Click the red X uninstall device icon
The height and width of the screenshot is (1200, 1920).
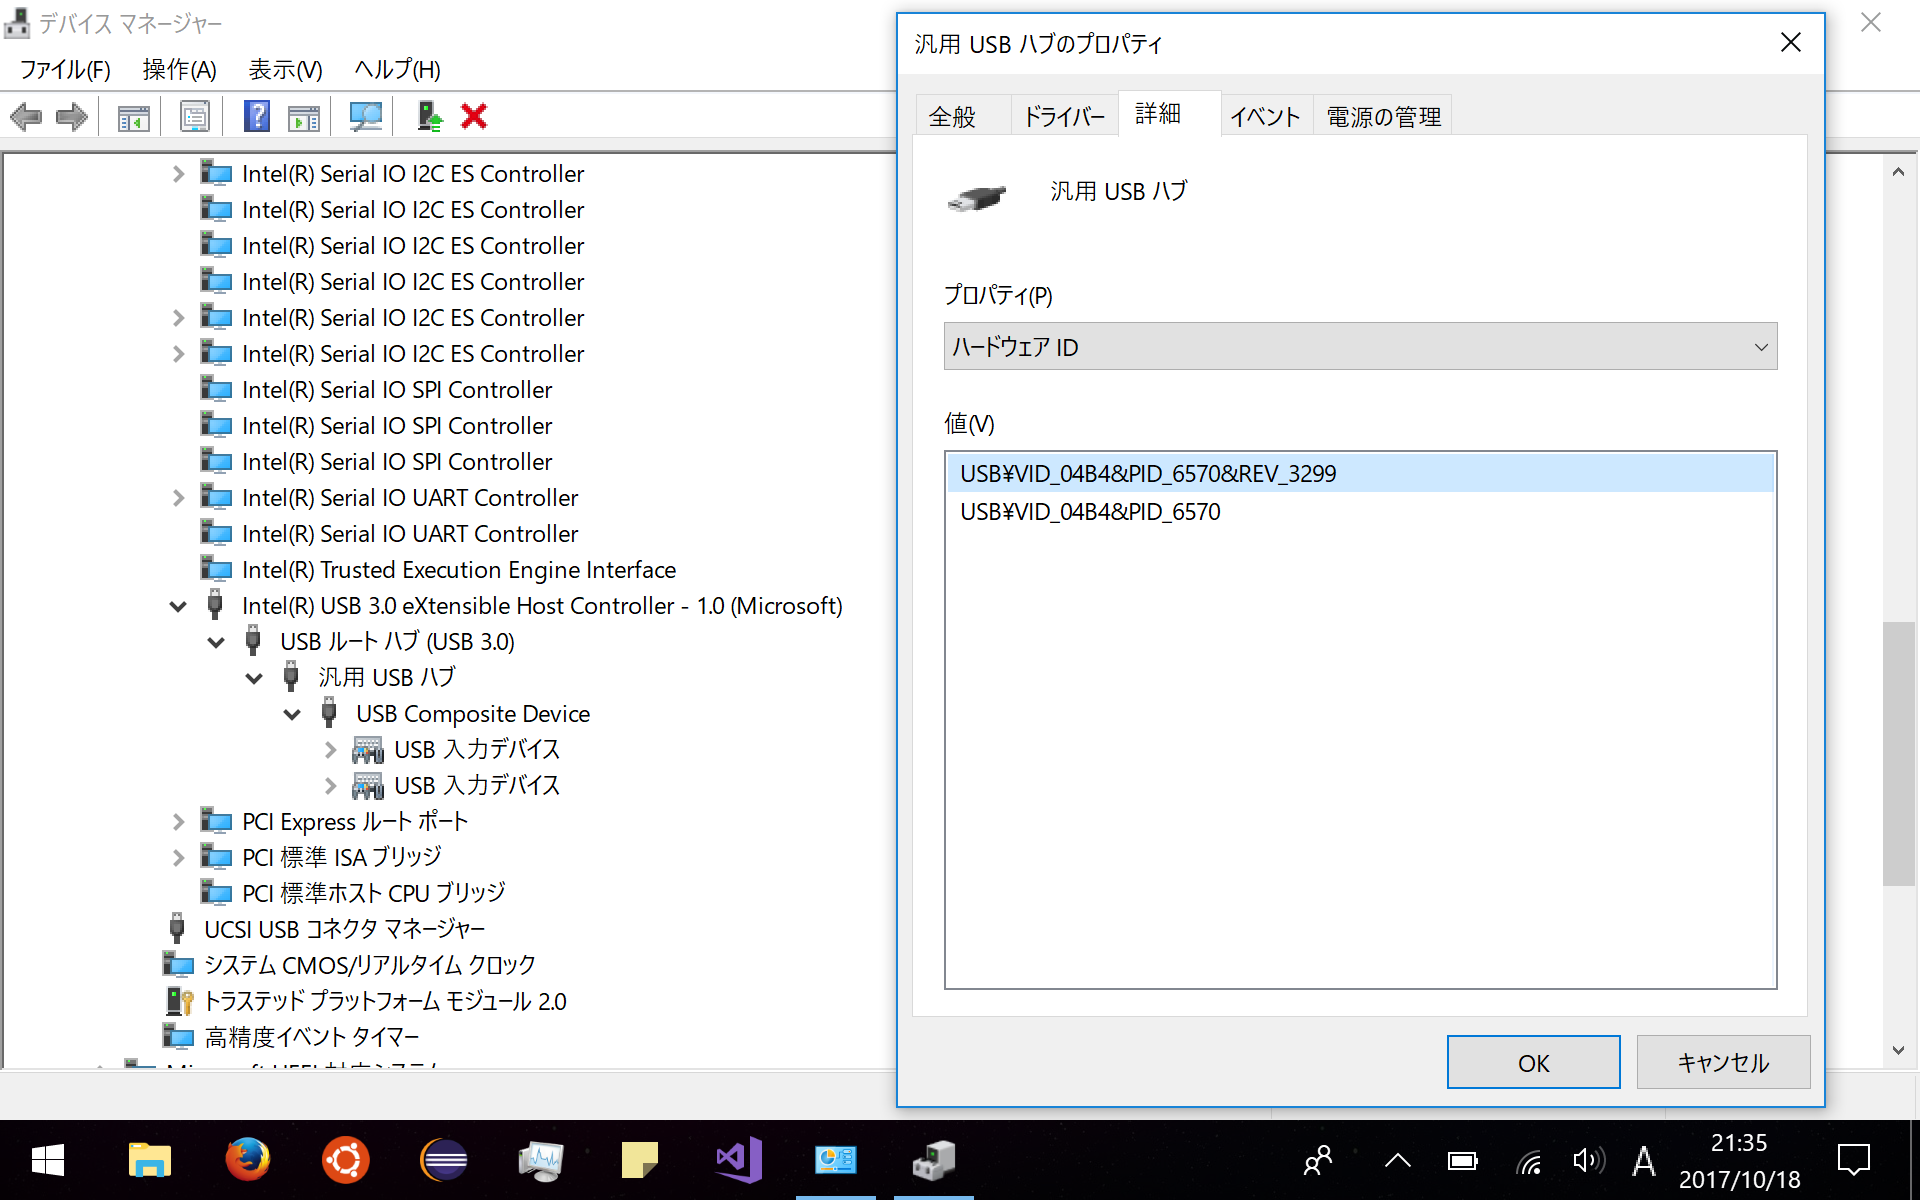click(474, 117)
